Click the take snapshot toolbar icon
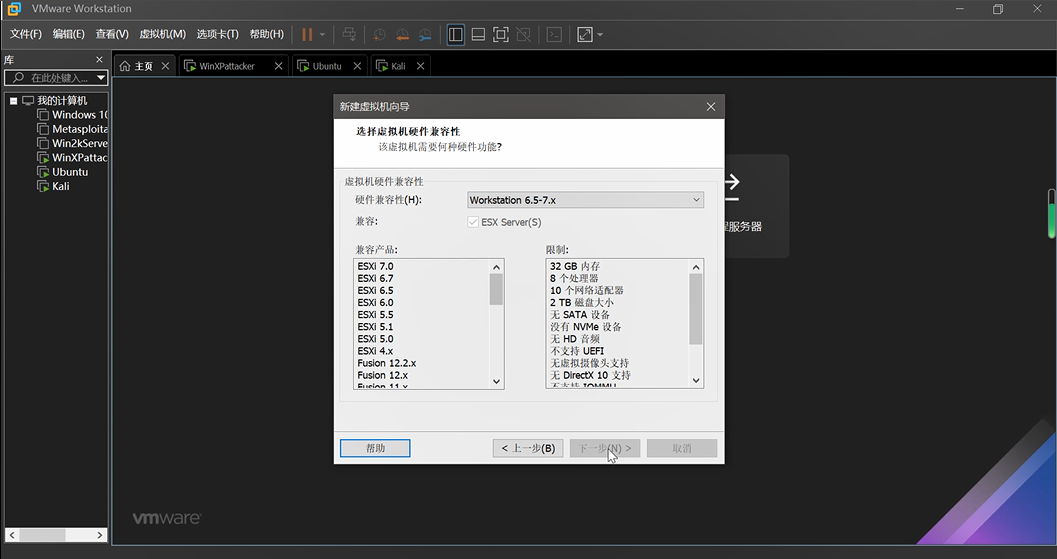This screenshot has width=1057, height=559. pyautogui.click(x=380, y=34)
